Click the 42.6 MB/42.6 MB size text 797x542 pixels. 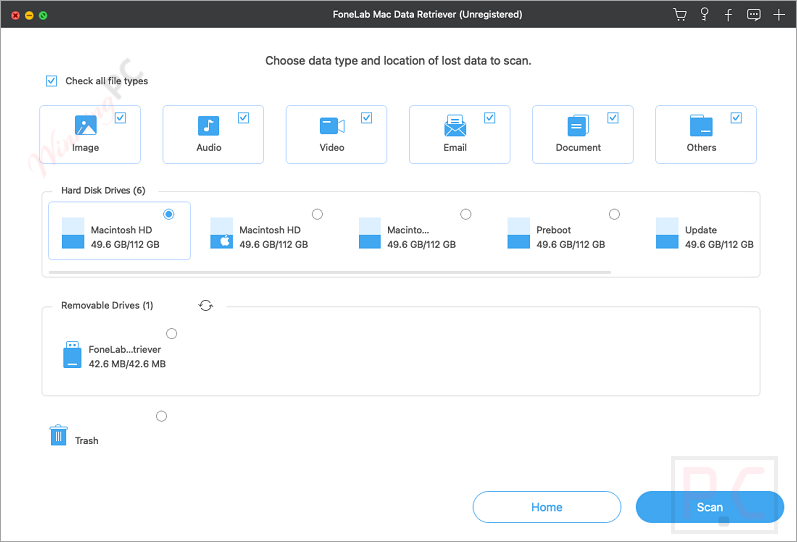[x=127, y=364]
